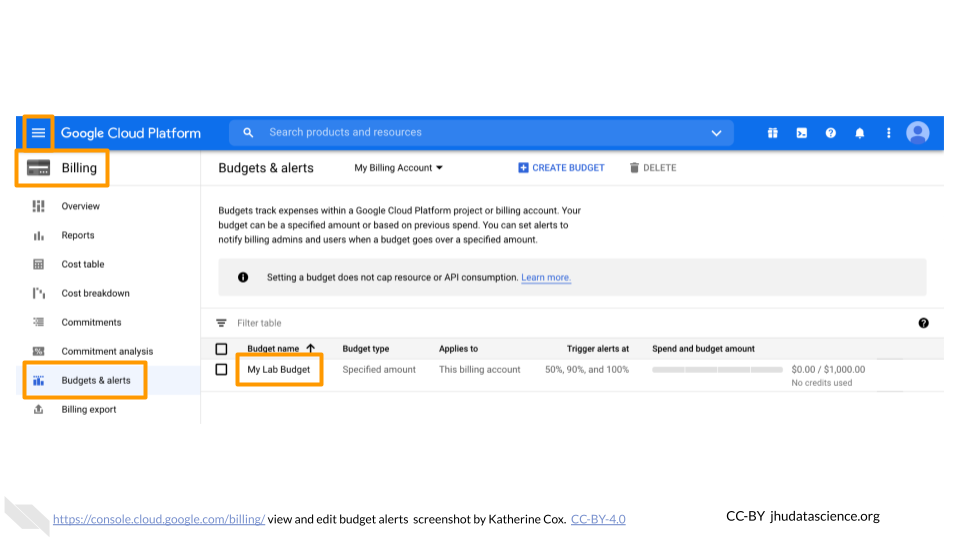This screenshot has width=960, height=540.
Task: Check the My Lab Budget row checkbox
Action: tap(221, 370)
